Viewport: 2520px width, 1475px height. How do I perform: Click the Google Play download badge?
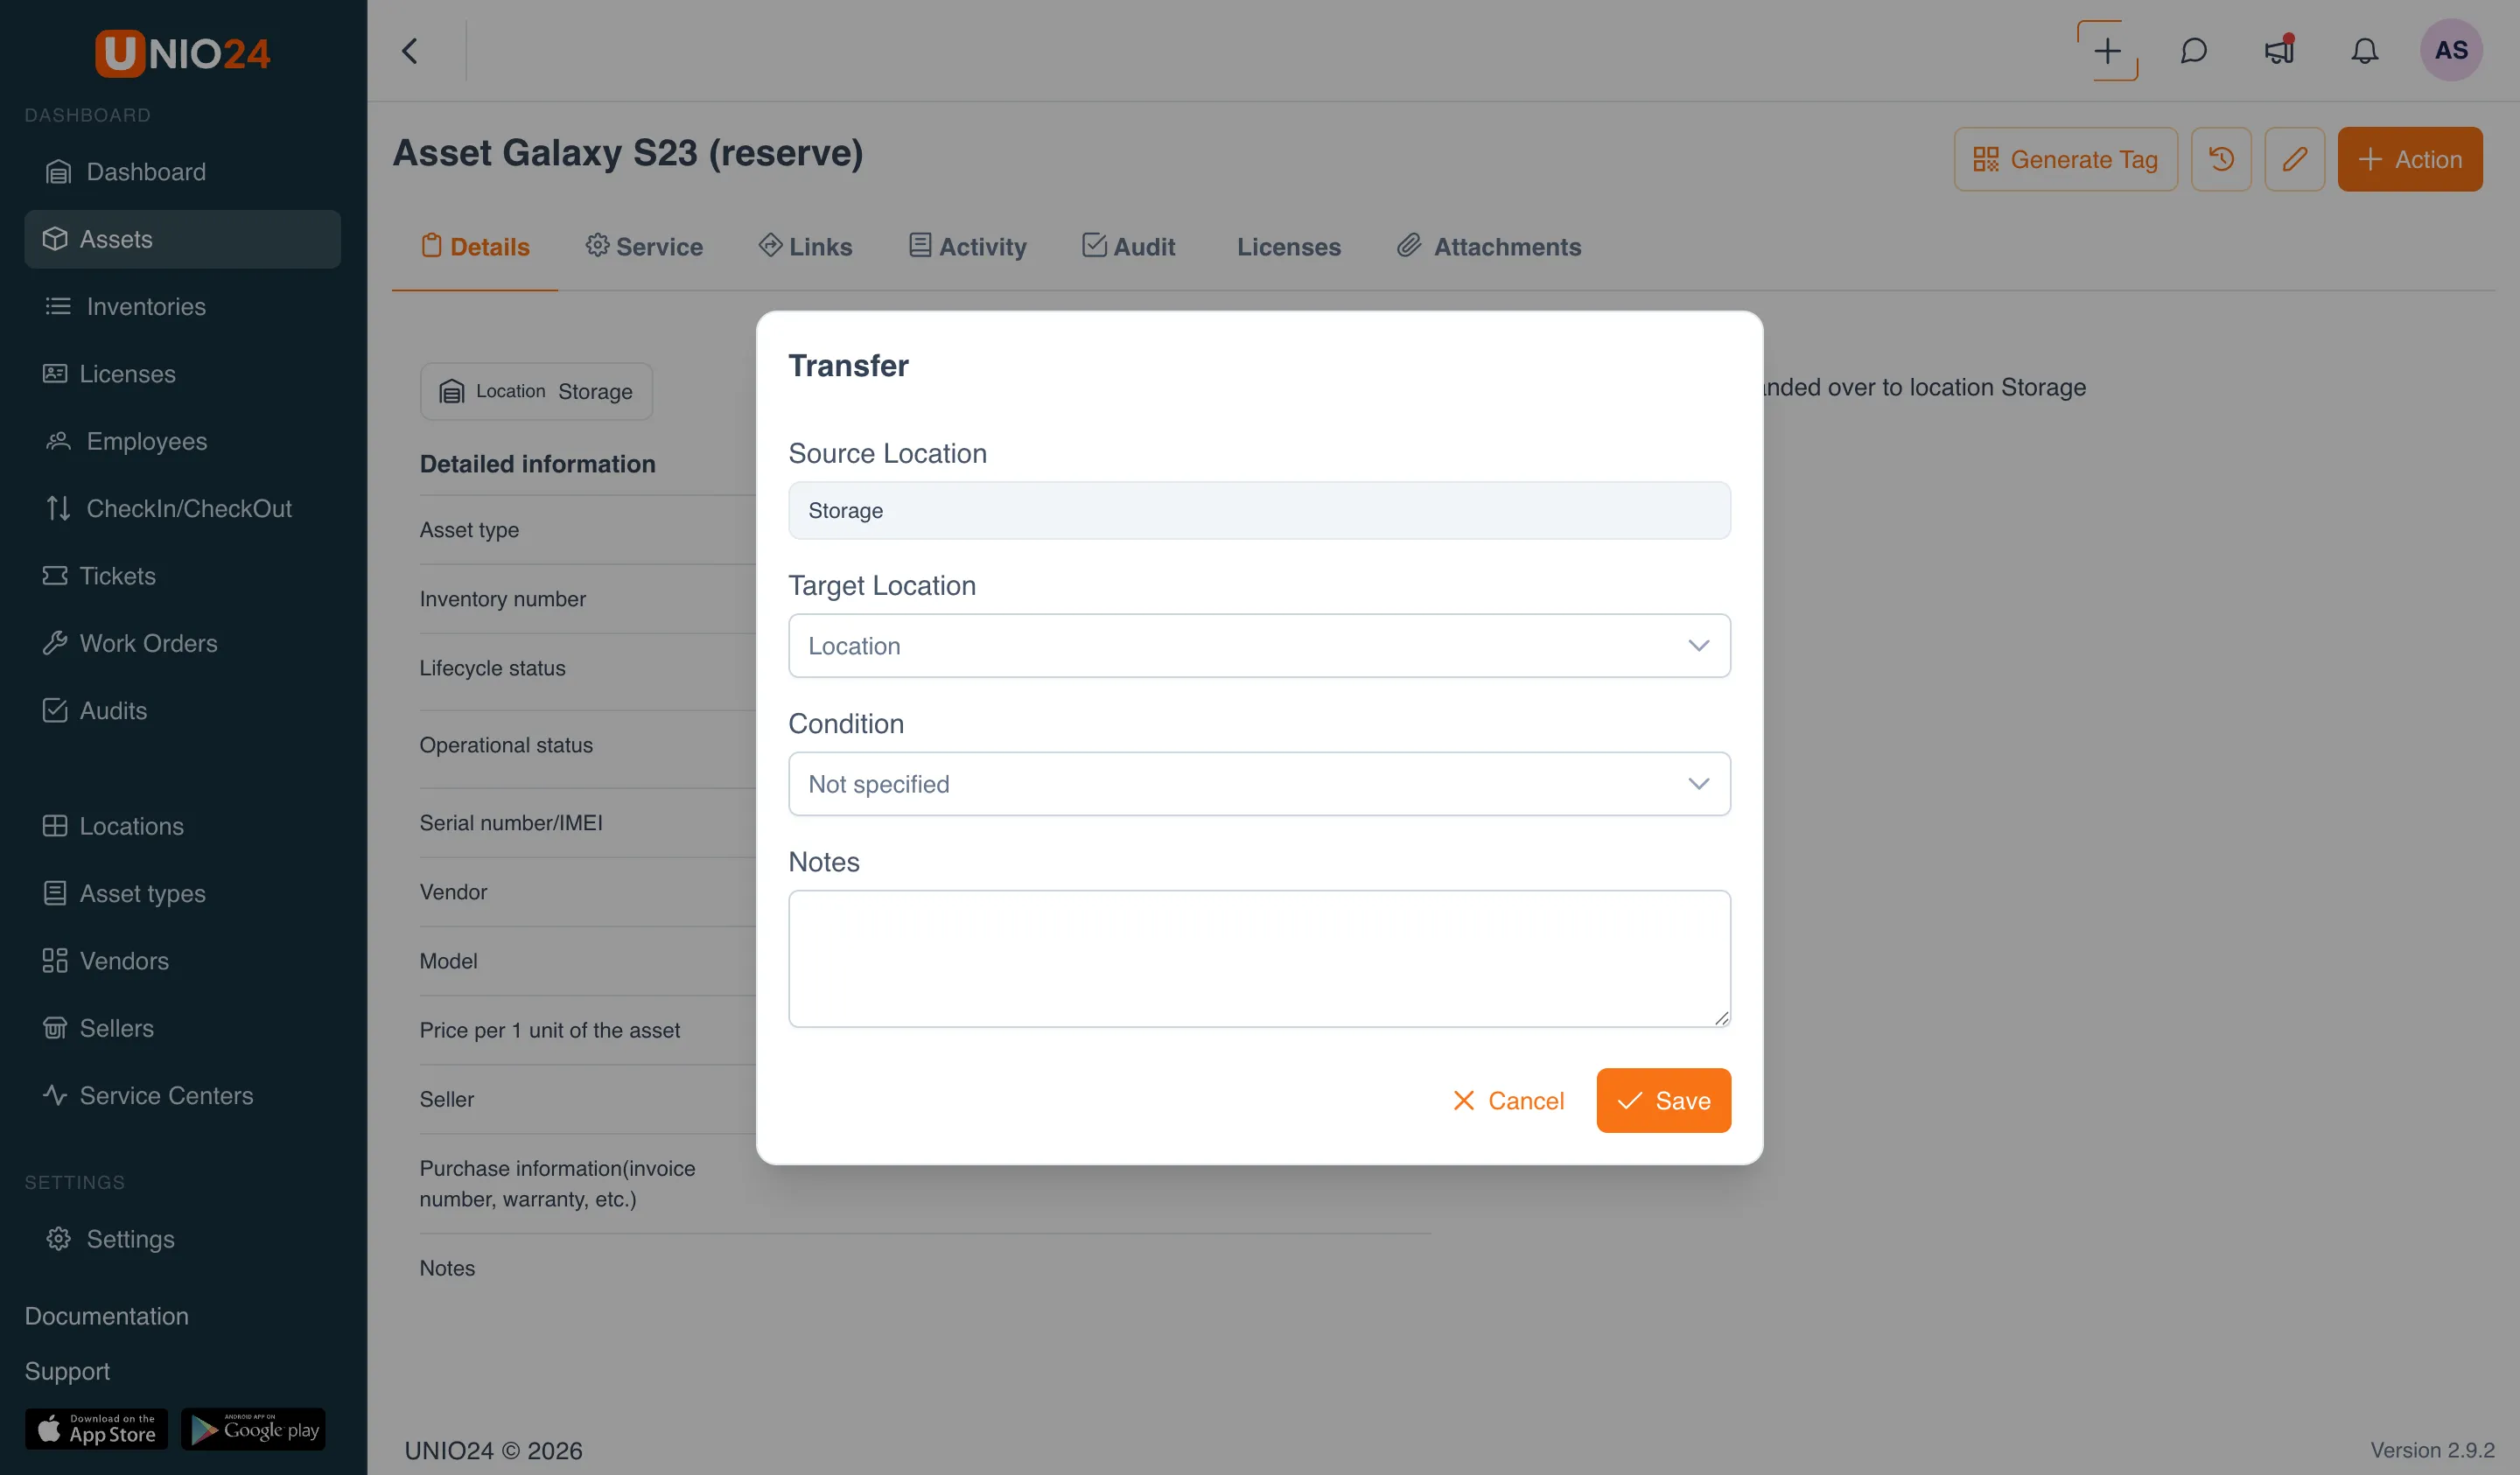(x=253, y=1429)
